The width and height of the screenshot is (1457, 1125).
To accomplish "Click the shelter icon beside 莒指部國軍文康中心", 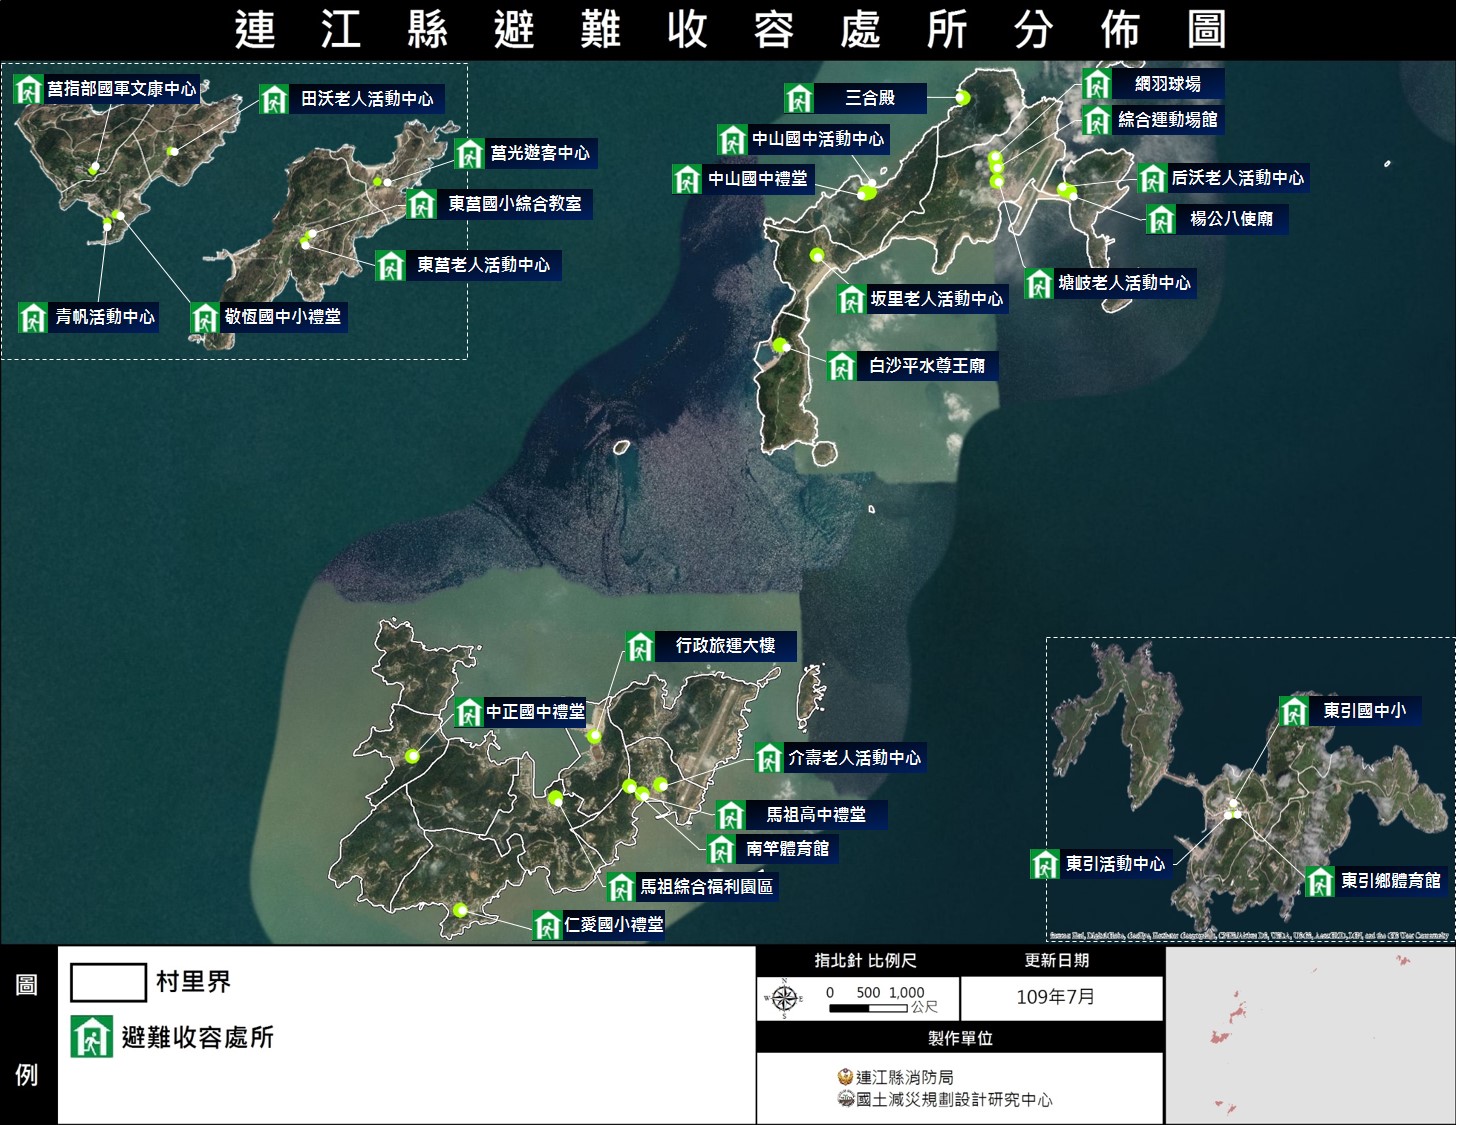I will [x=28, y=89].
